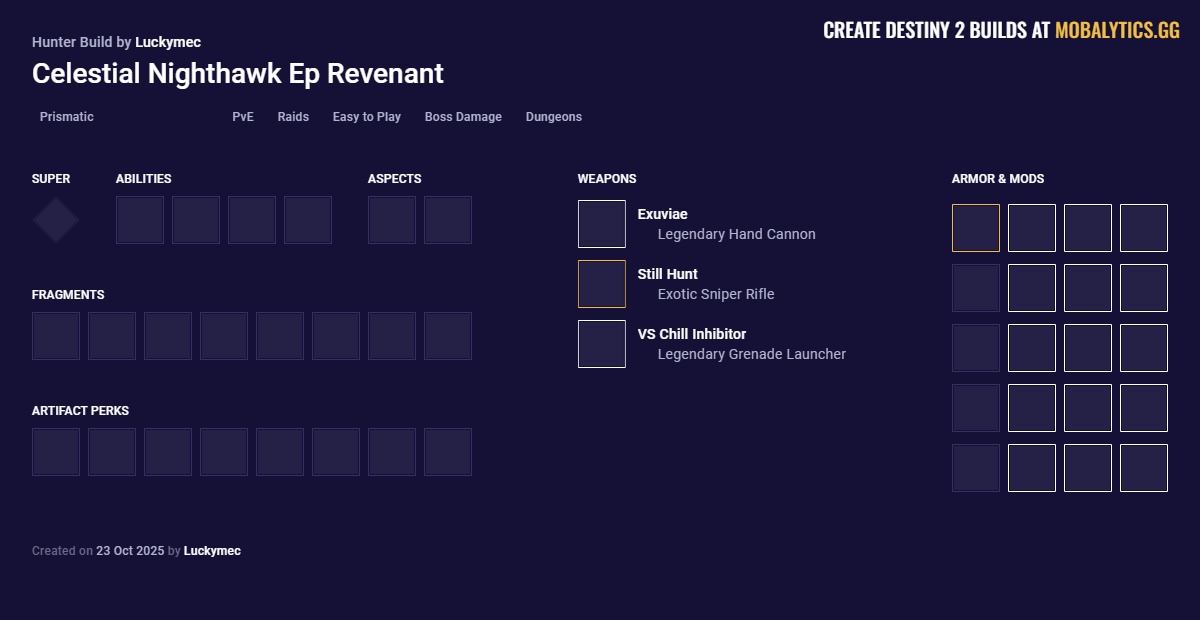Click Luckymec name in the footer
Screen dimensions: 1200x620
[x=212, y=551]
